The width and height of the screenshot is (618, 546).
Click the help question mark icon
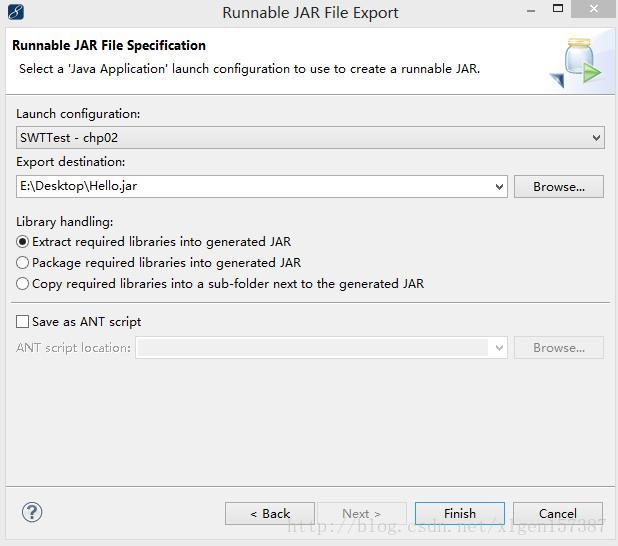pos(31,513)
